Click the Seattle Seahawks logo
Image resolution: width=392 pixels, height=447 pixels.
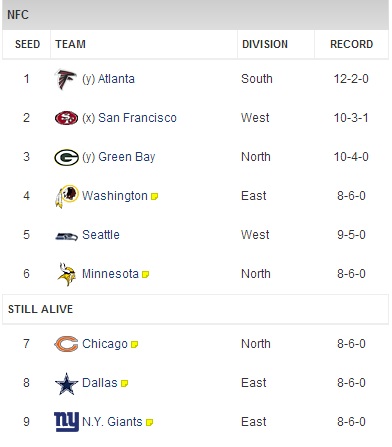point(66,236)
